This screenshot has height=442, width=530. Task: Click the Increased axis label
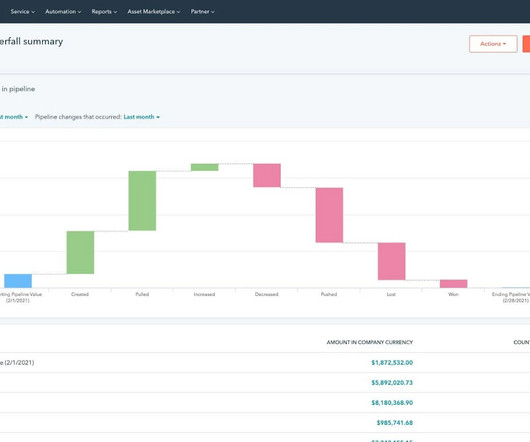204,294
